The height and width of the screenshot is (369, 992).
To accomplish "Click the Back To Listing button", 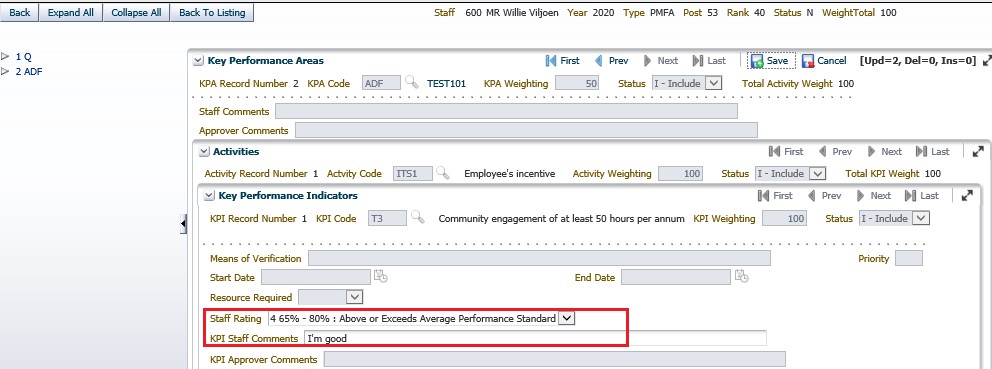I will pos(212,13).
